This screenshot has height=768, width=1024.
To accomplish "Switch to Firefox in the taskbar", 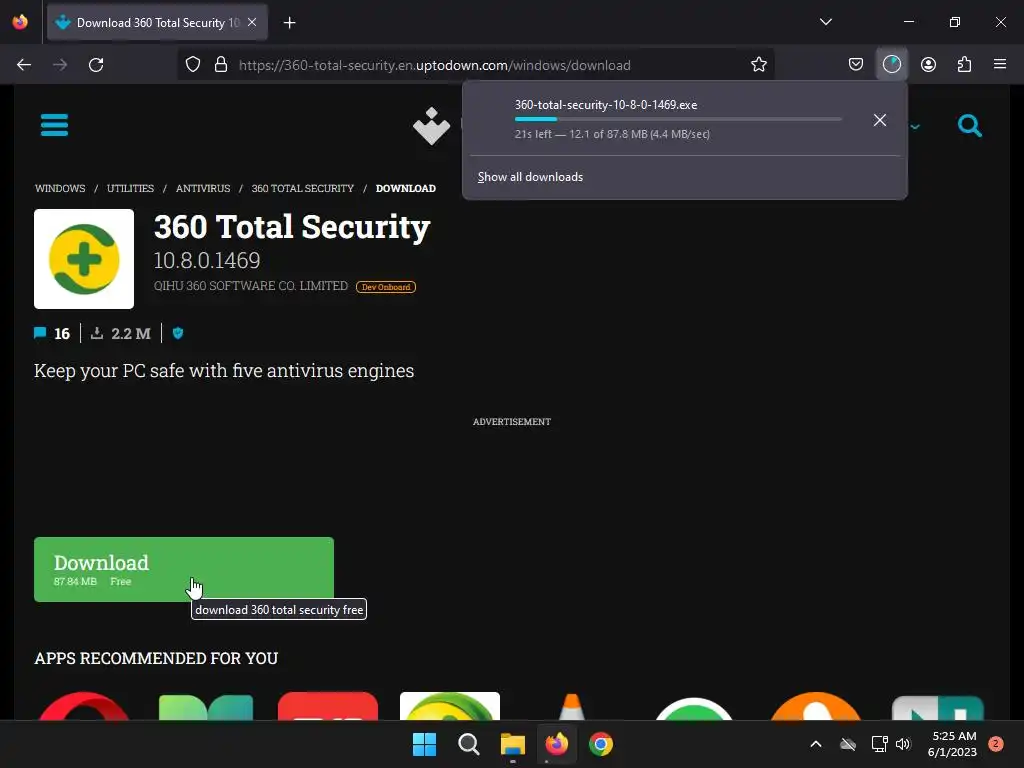I will 556,744.
